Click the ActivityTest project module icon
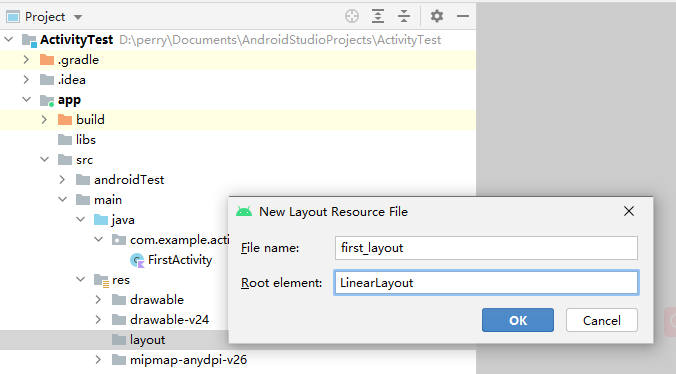 click(x=29, y=40)
